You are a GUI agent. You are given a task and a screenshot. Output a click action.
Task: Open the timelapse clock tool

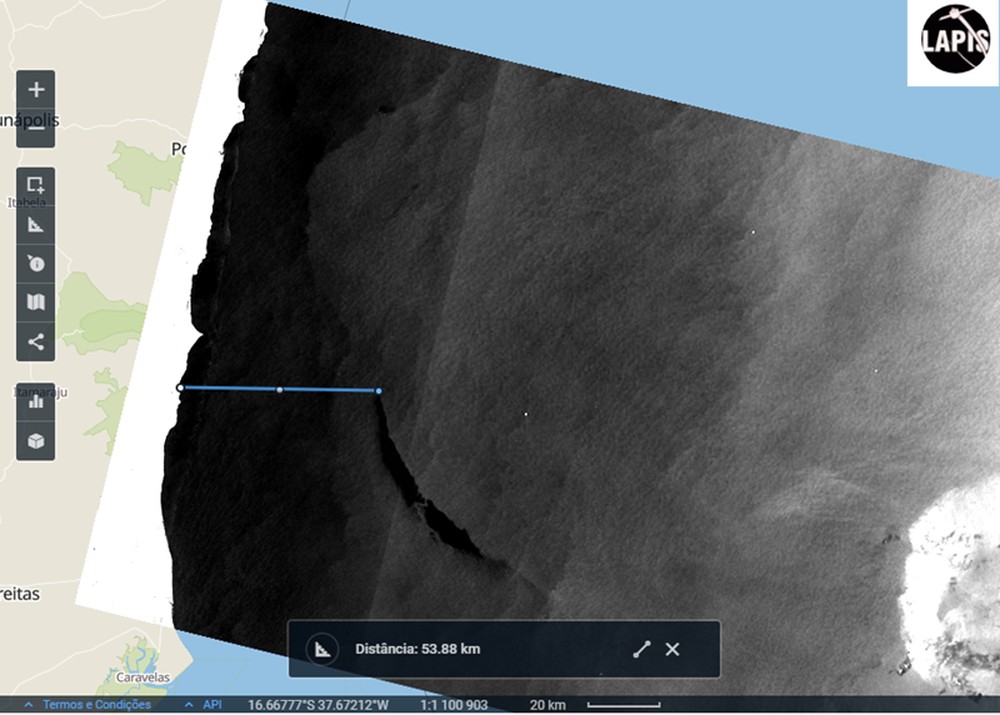pos(35,264)
